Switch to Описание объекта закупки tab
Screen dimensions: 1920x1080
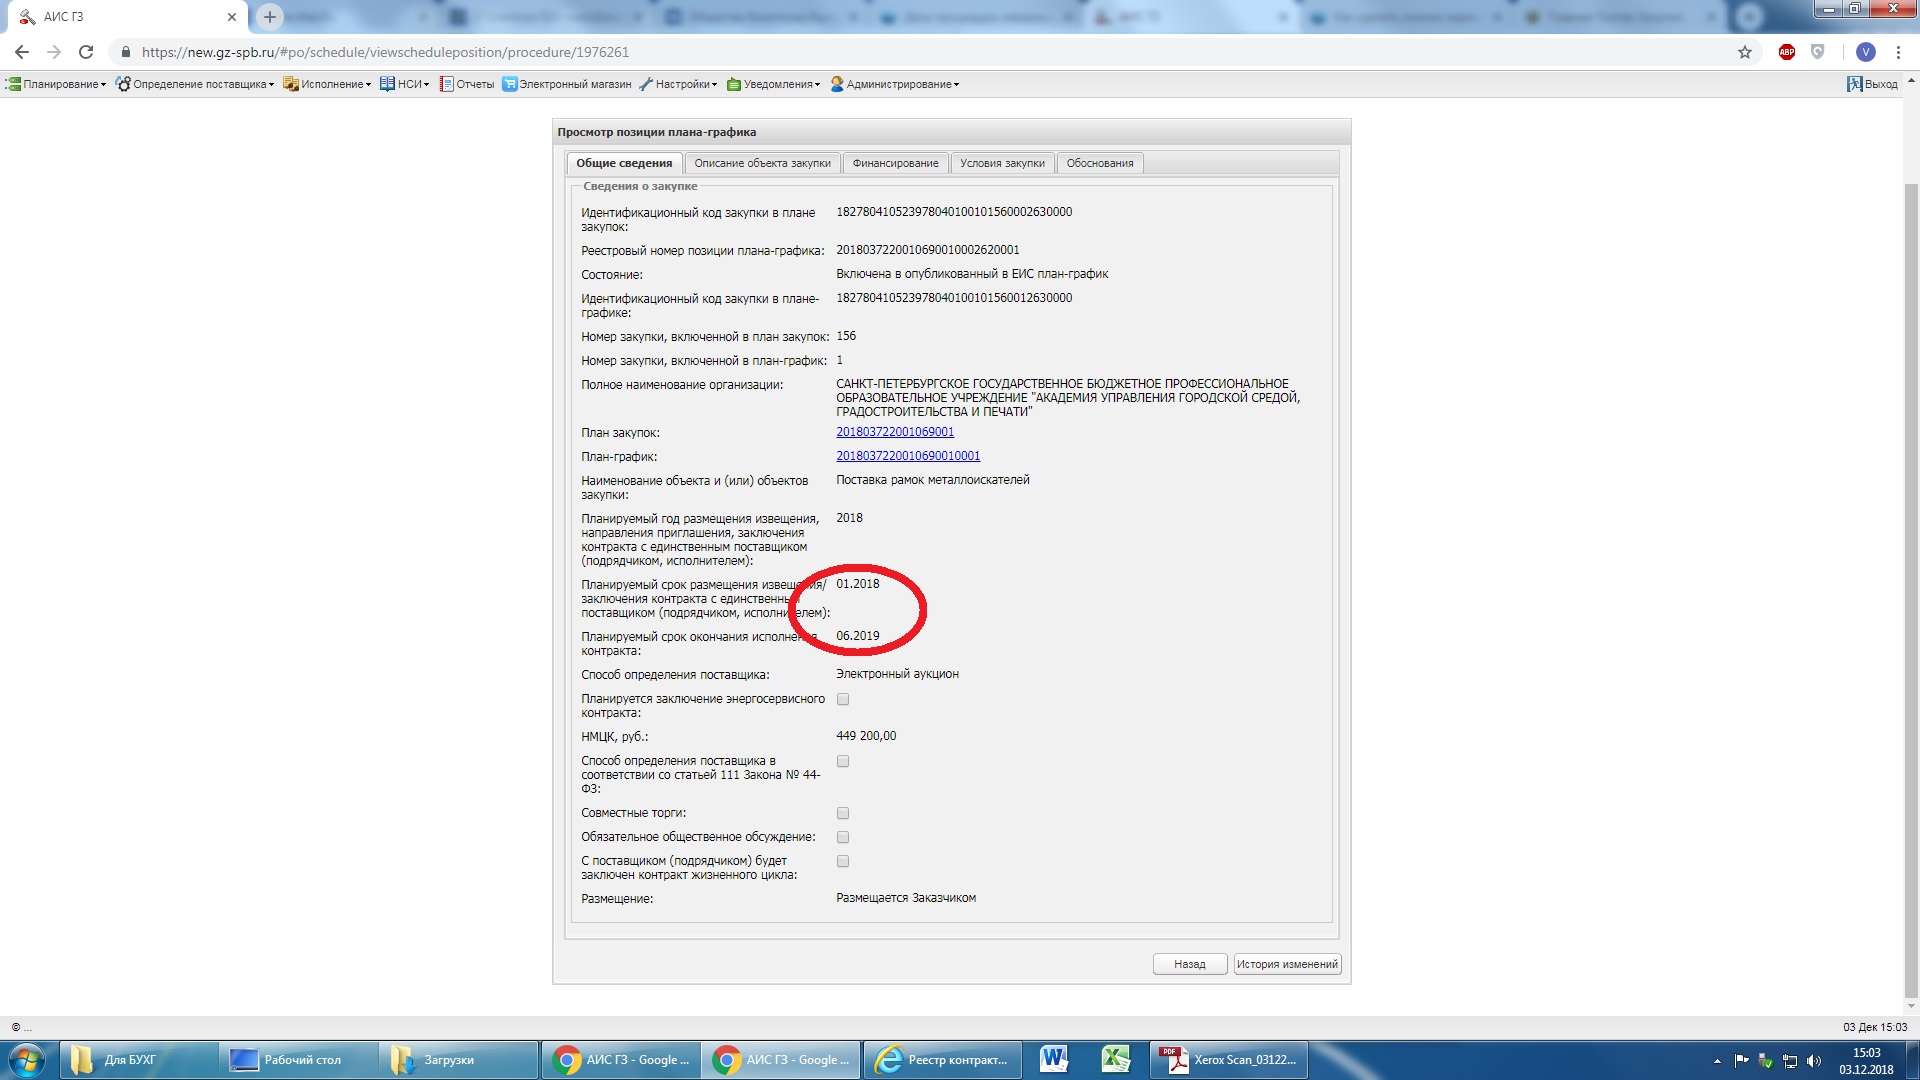point(762,163)
